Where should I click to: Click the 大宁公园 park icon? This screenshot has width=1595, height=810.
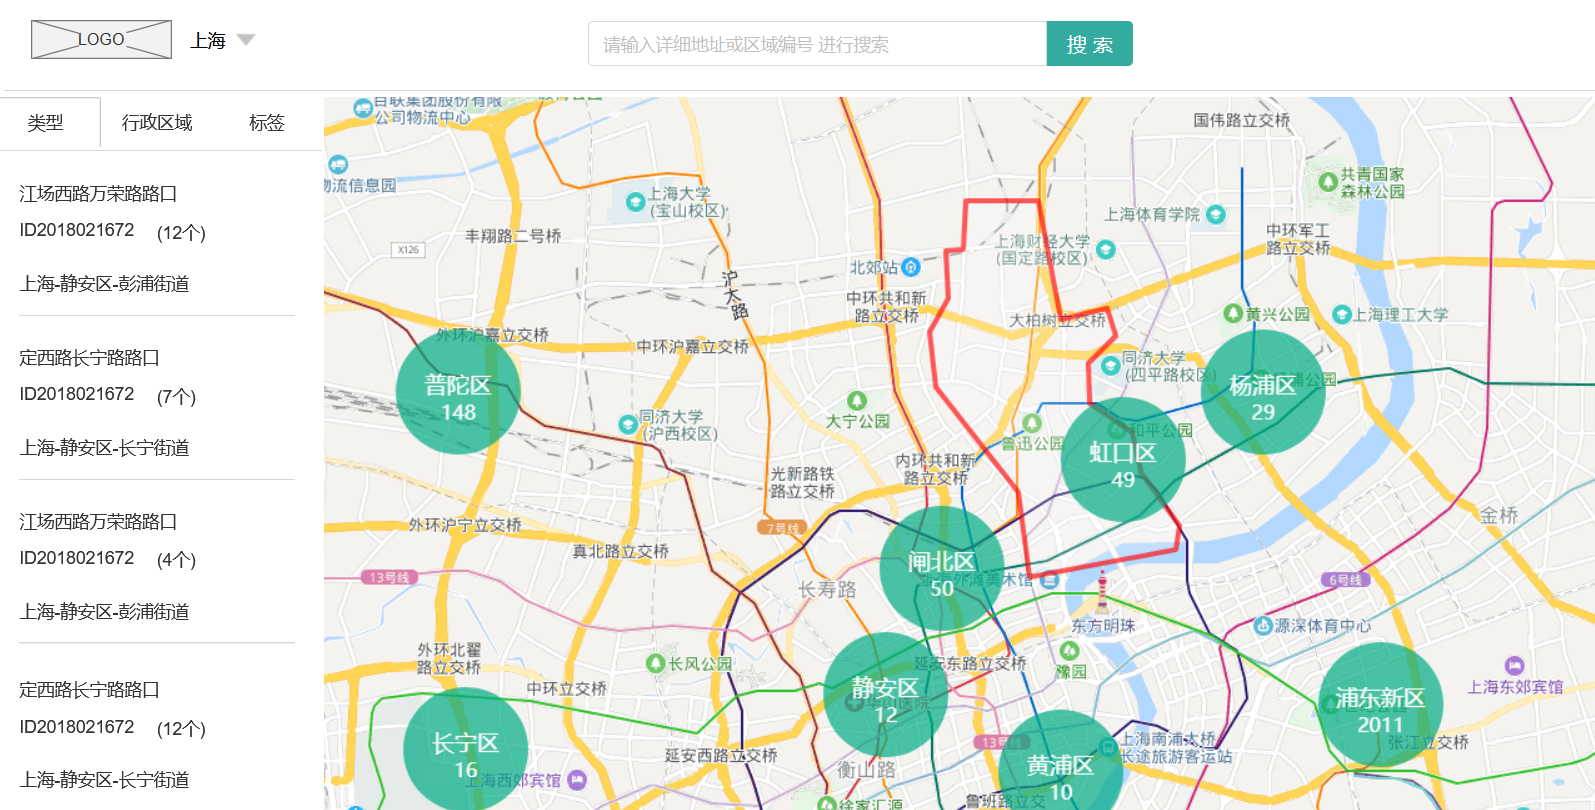click(x=856, y=401)
